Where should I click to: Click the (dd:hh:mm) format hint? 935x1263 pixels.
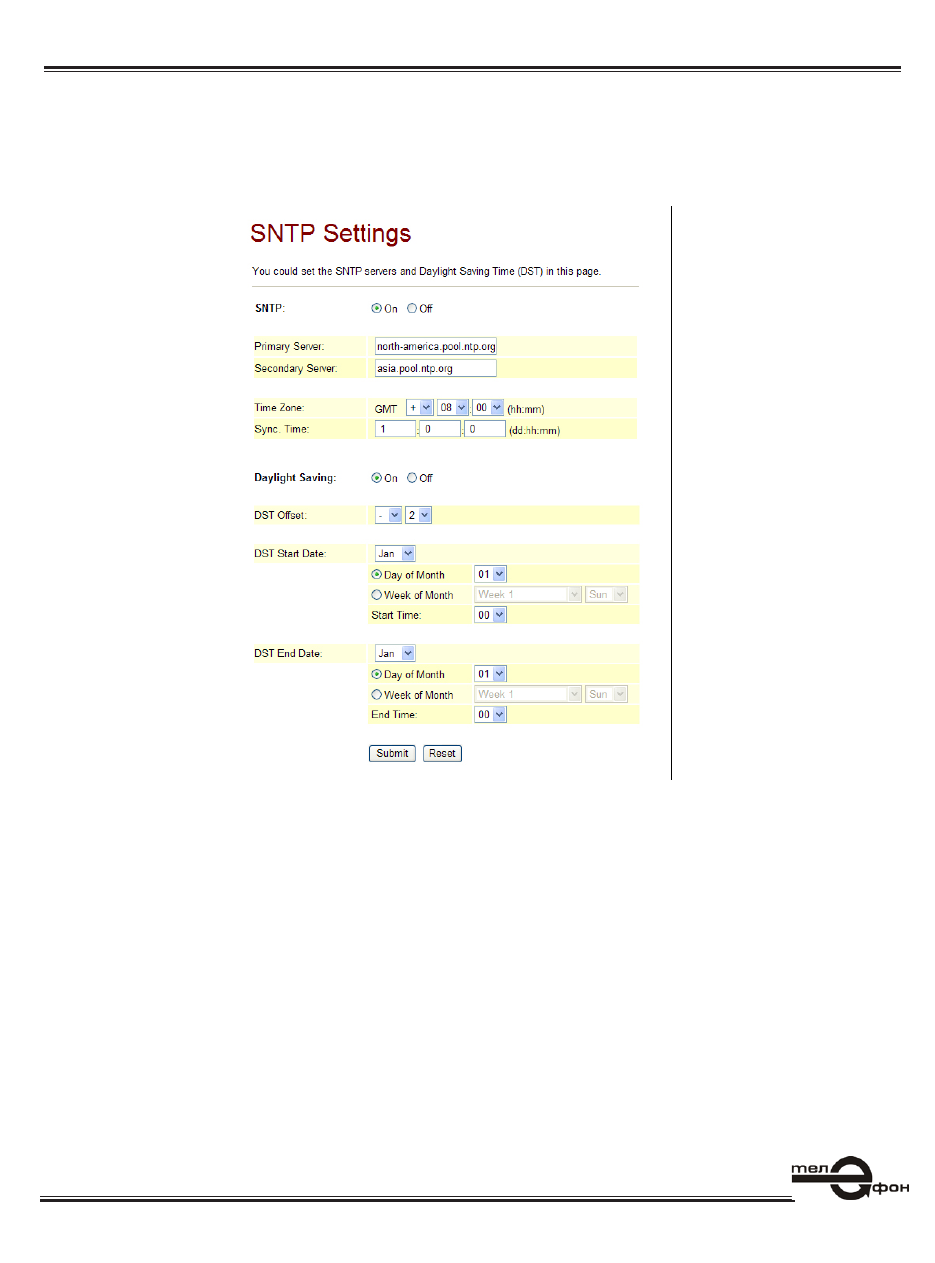(535, 430)
